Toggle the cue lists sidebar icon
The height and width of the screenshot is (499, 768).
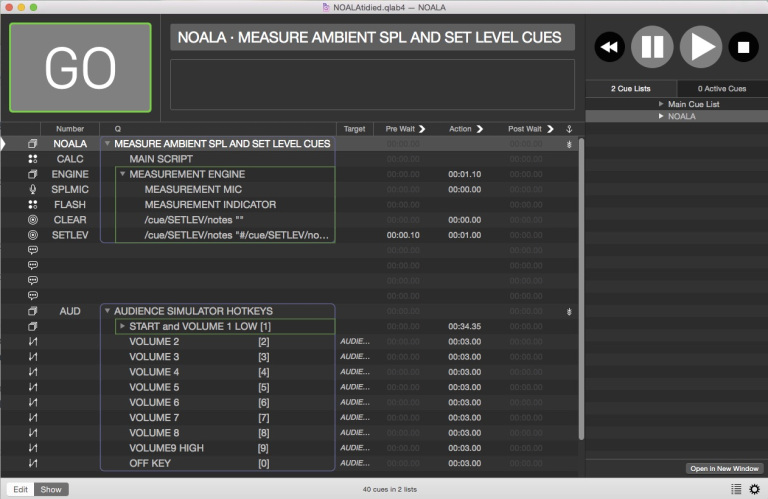pyautogui.click(x=736, y=489)
